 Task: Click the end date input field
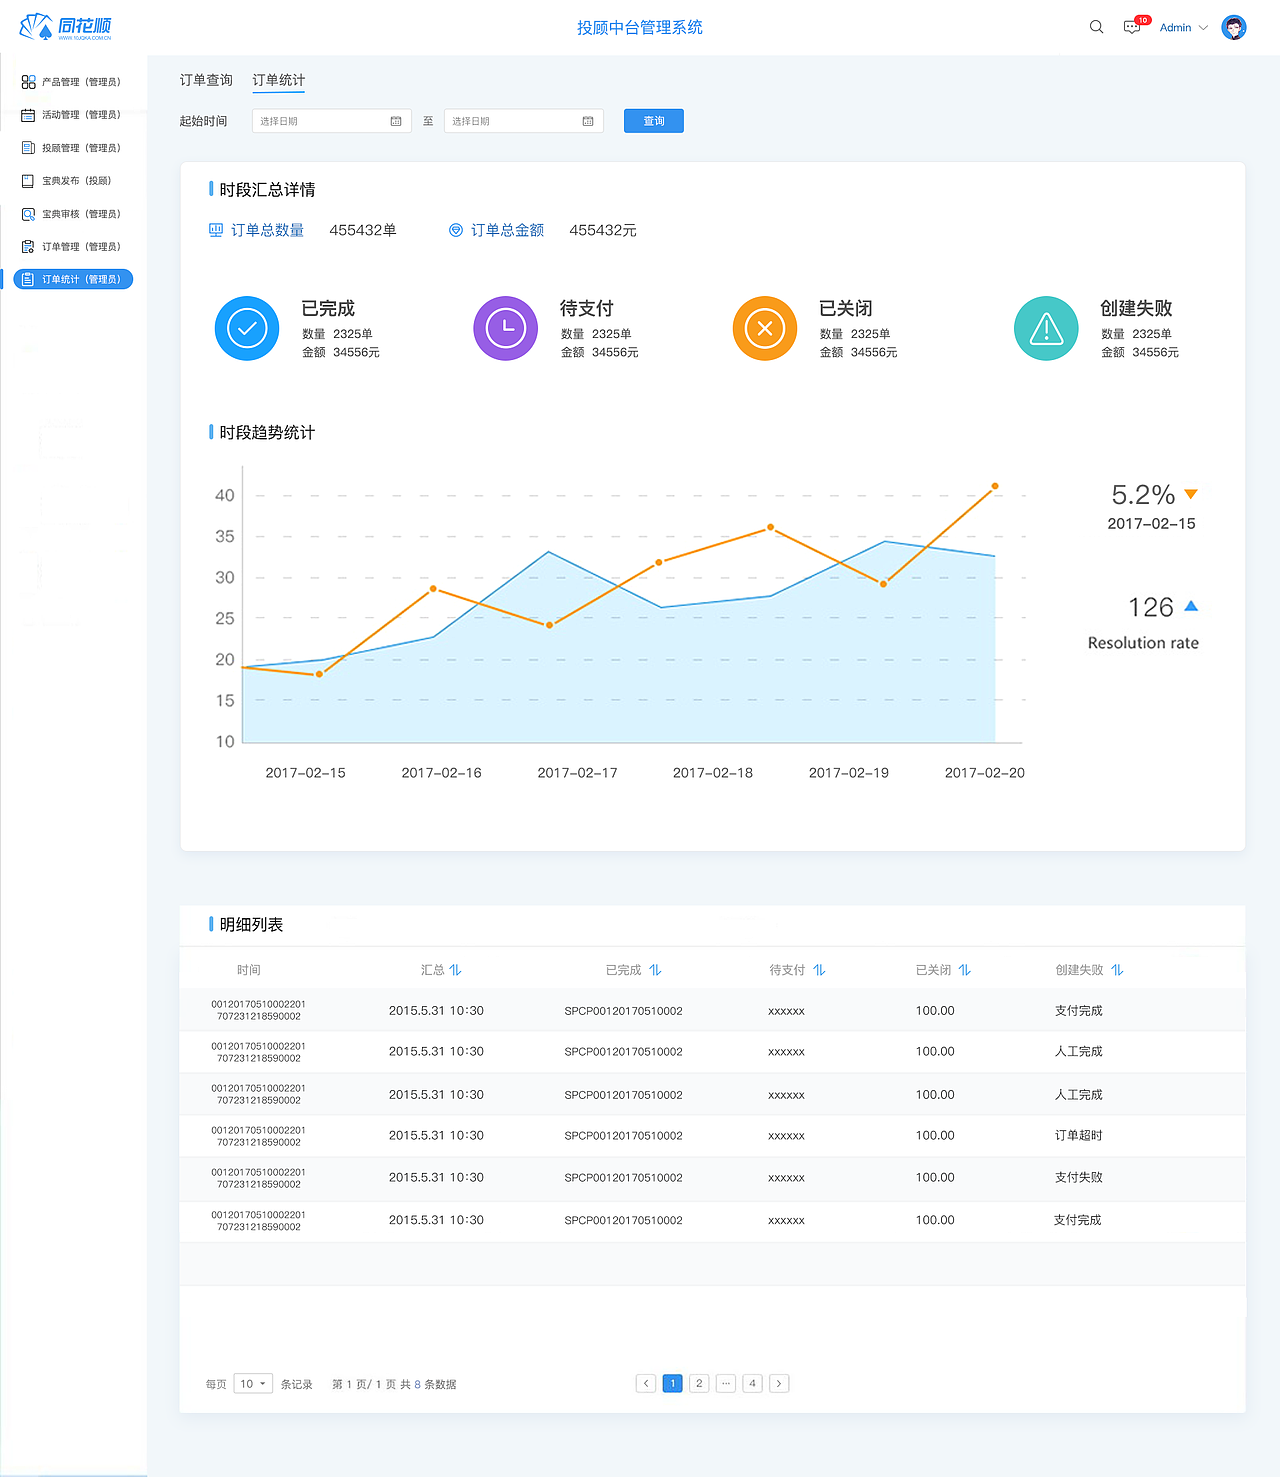[x=524, y=121]
